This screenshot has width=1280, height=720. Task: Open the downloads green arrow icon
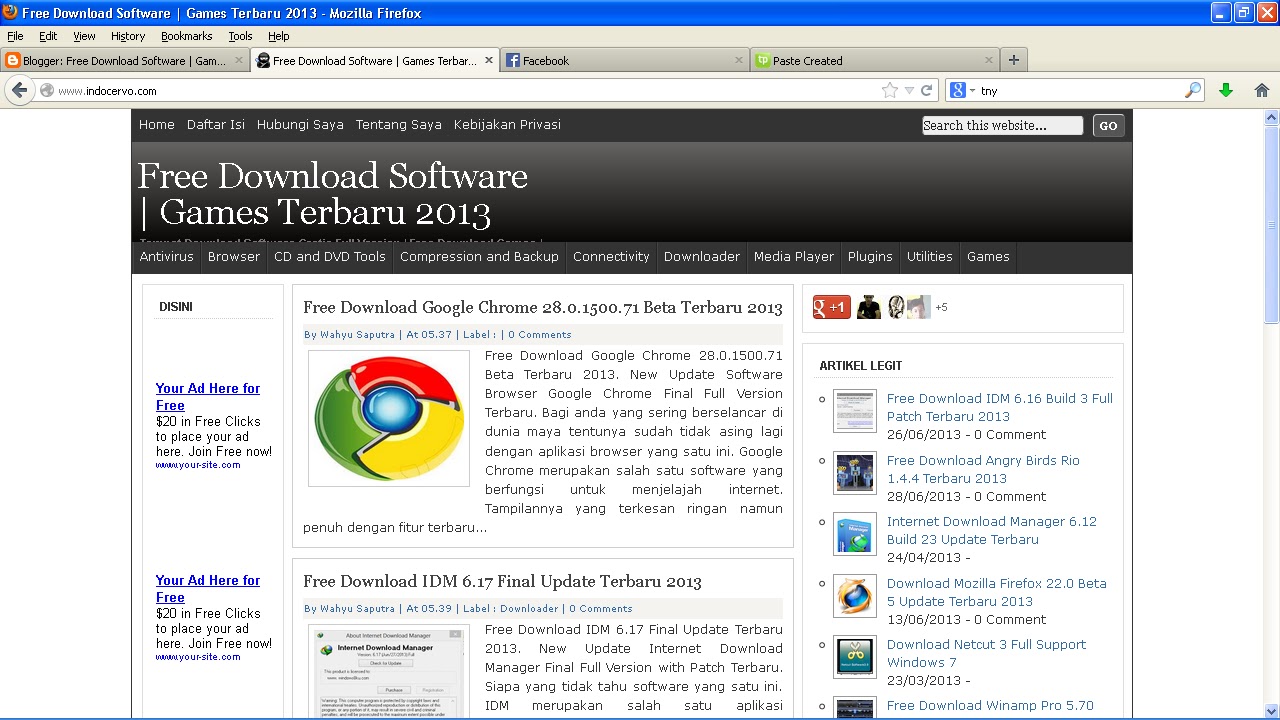(x=1226, y=90)
